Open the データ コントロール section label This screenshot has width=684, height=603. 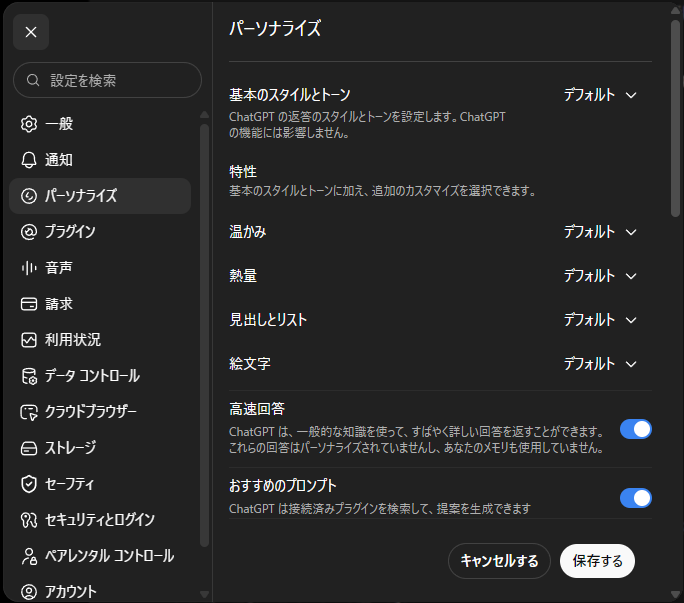tap(92, 376)
